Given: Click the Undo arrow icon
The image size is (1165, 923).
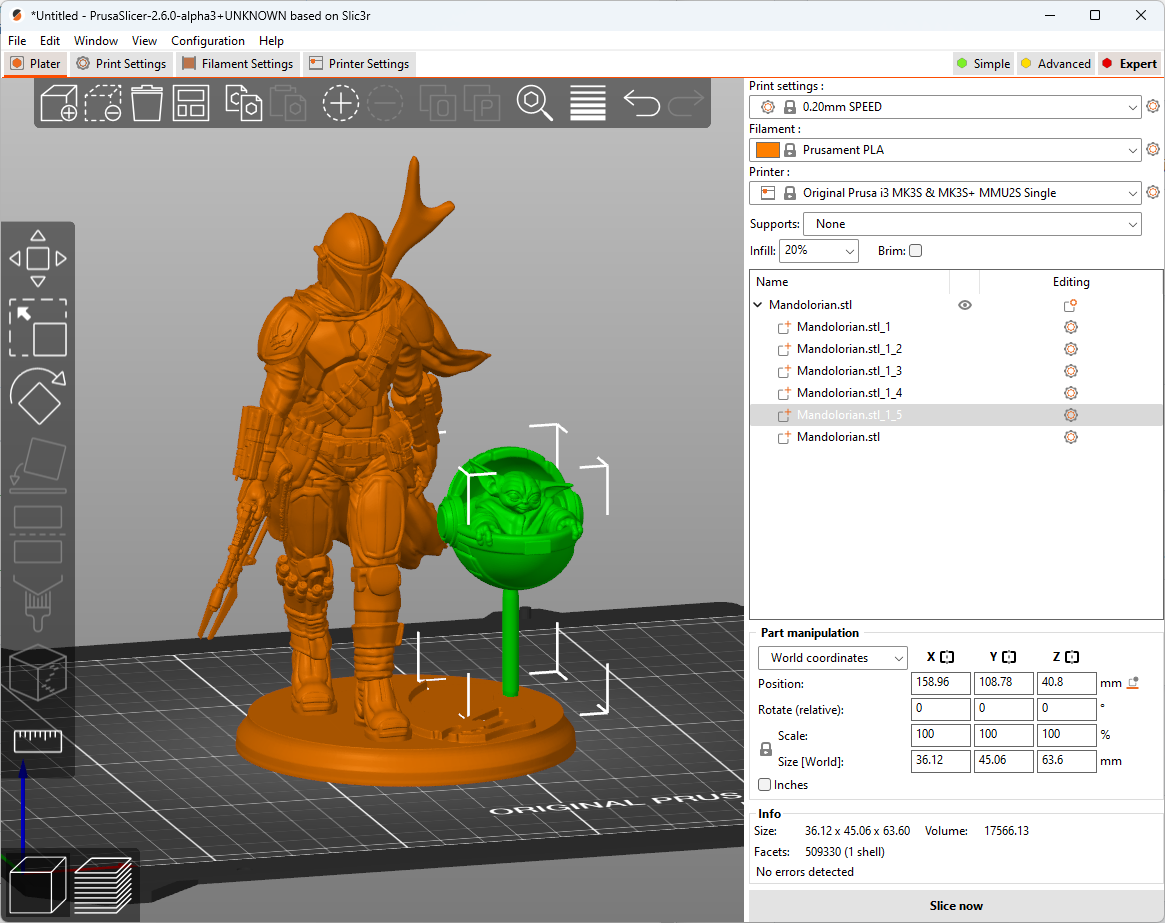Looking at the screenshot, I should click(641, 103).
